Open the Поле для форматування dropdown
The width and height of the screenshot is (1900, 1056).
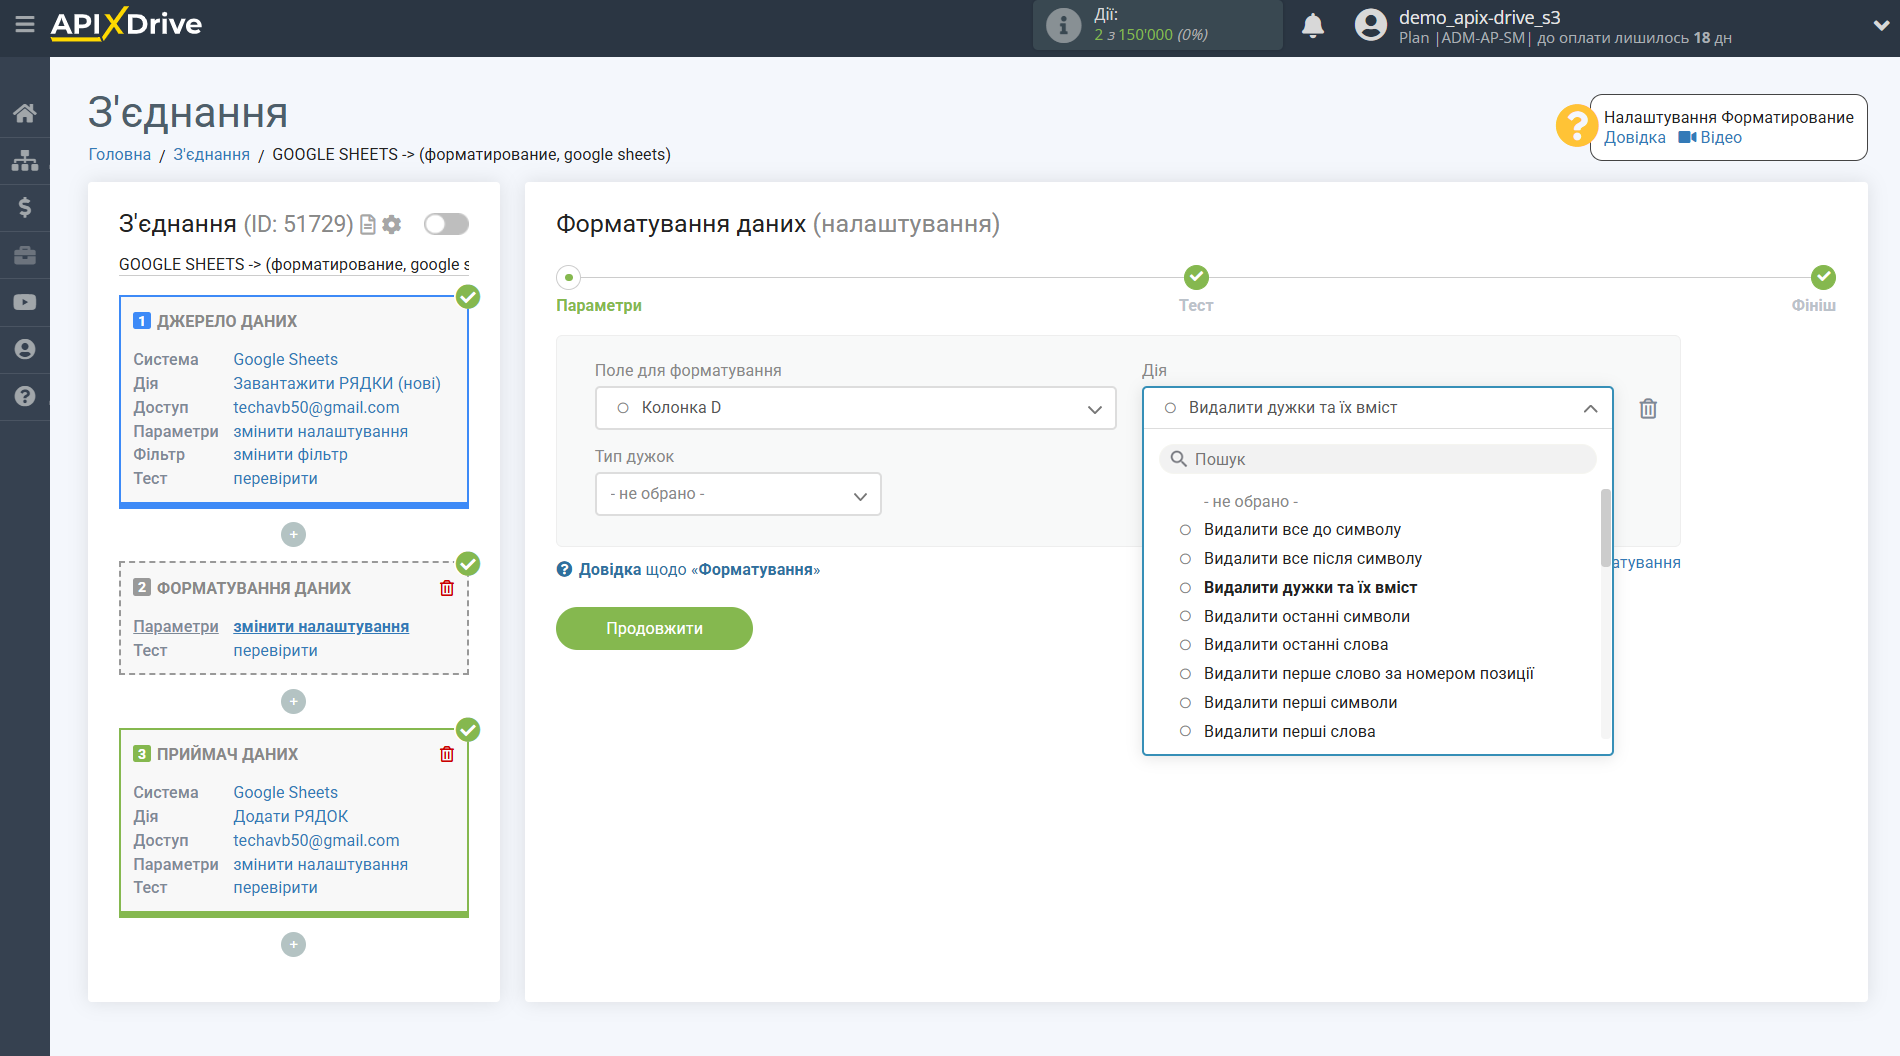click(x=856, y=408)
